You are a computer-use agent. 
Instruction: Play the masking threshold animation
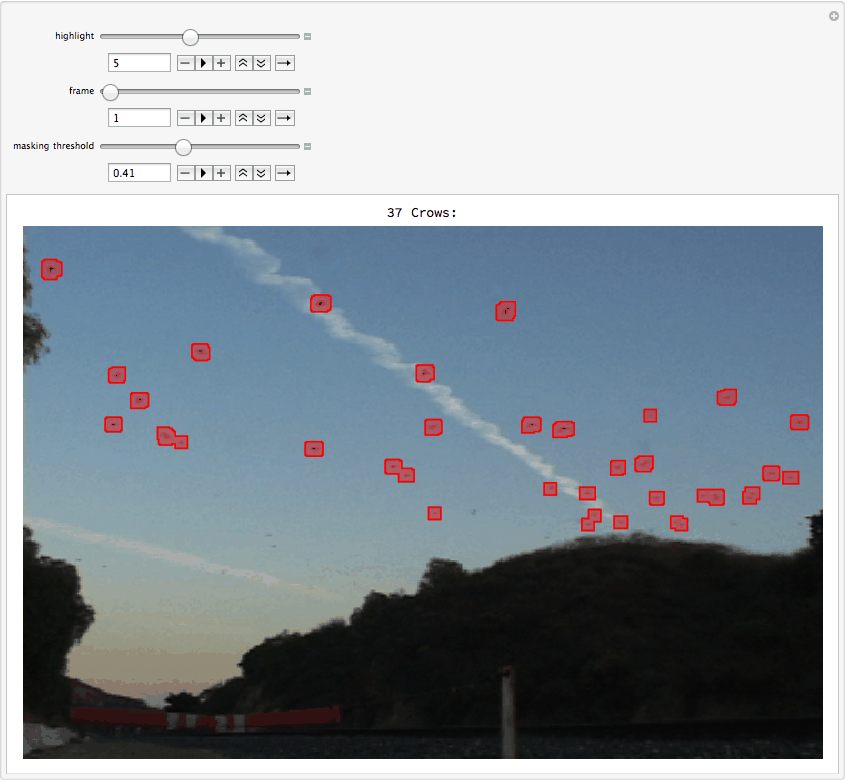coord(203,172)
